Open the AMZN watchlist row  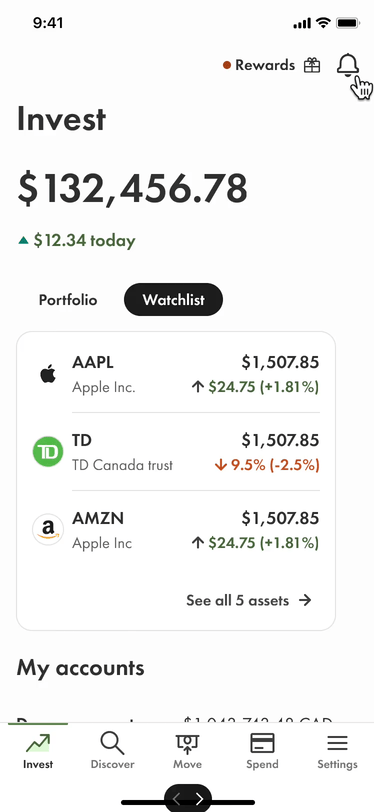tap(176, 529)
